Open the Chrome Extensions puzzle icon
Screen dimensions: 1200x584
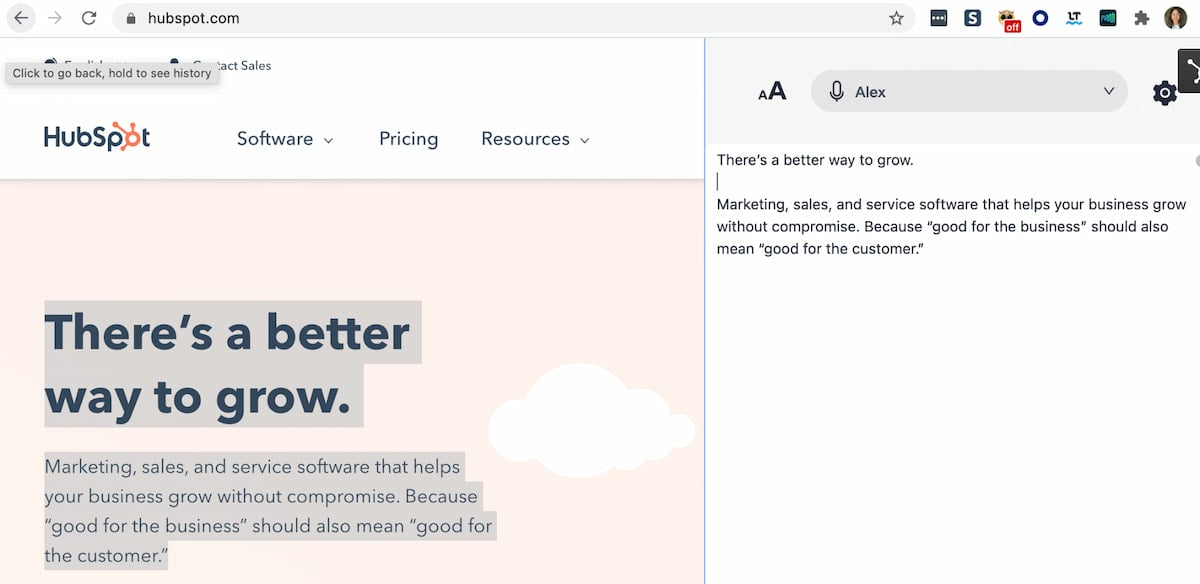click(1141, 18)
